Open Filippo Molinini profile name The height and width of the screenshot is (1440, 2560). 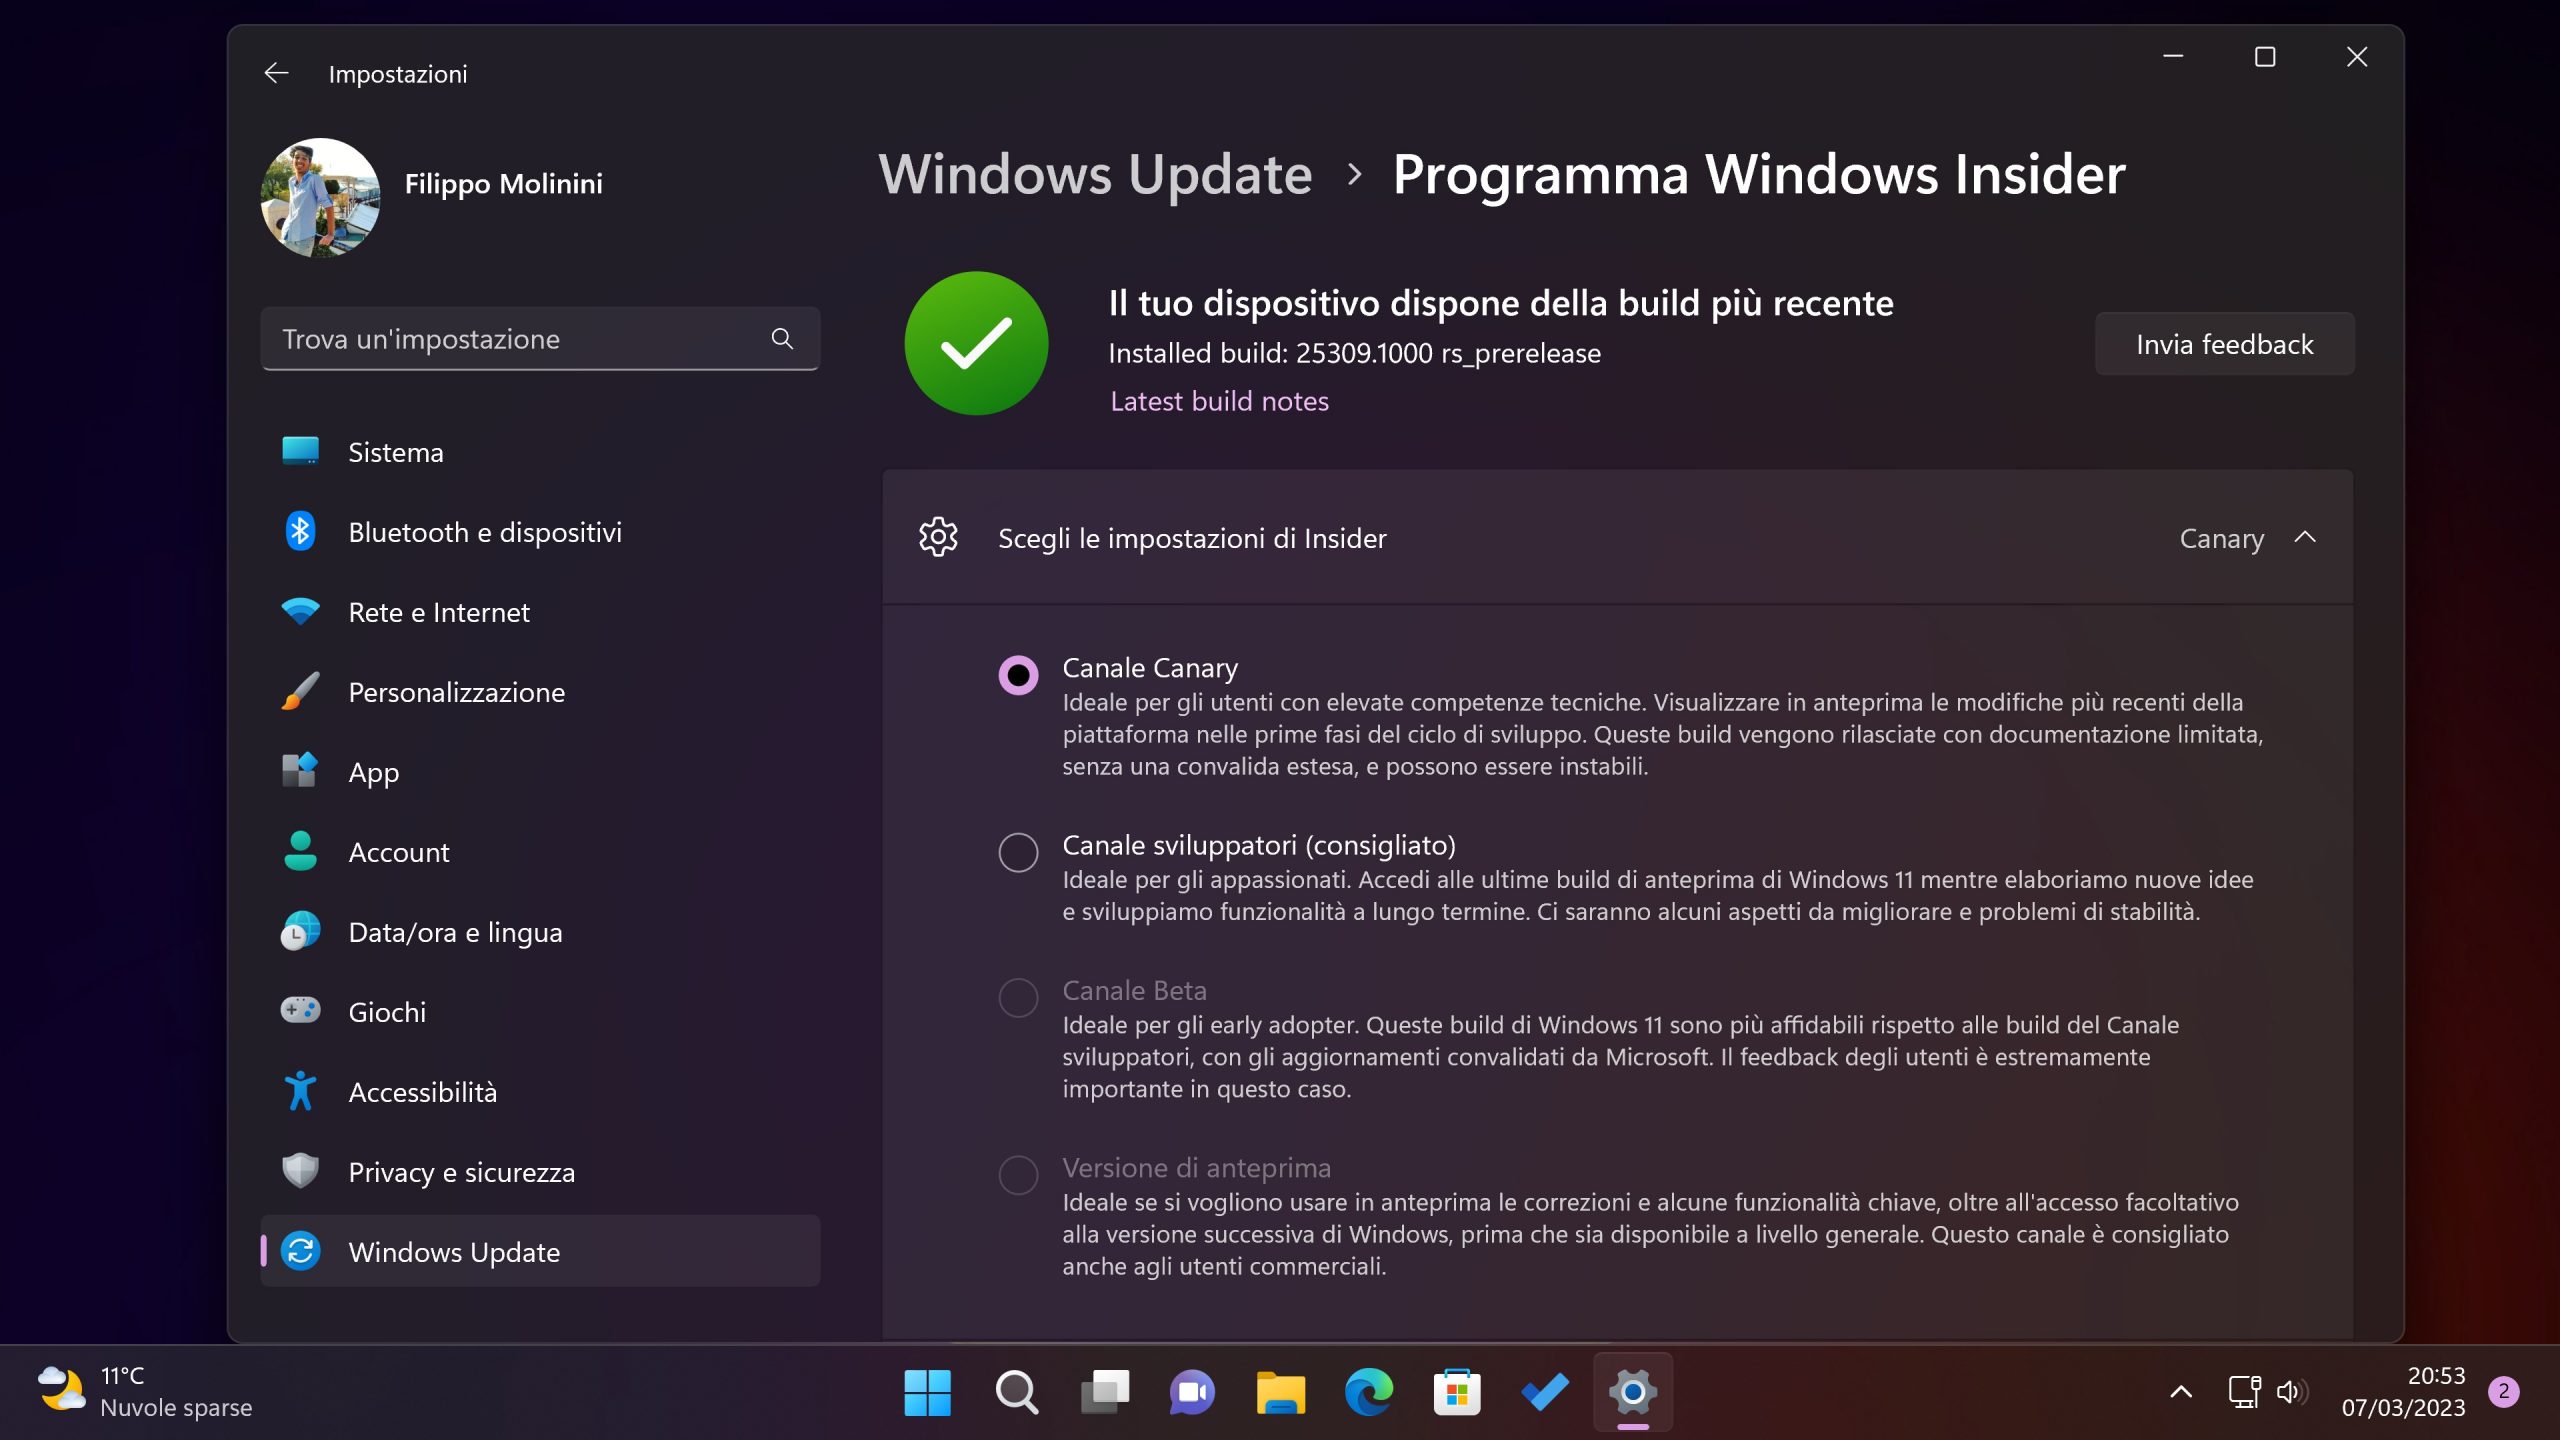pyautogui.click(x=503, y=183)
